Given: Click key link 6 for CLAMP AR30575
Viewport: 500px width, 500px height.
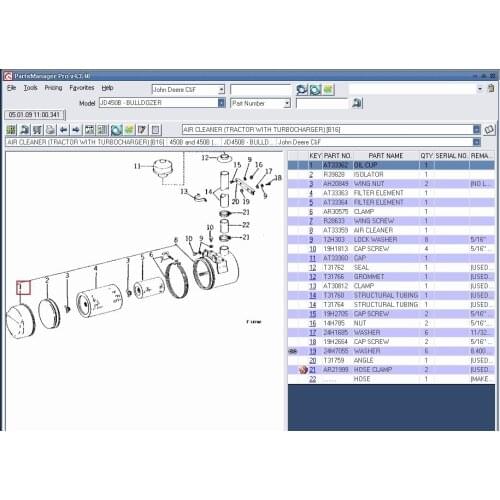Looking at the screenshot, I should [x=311, y=212].
